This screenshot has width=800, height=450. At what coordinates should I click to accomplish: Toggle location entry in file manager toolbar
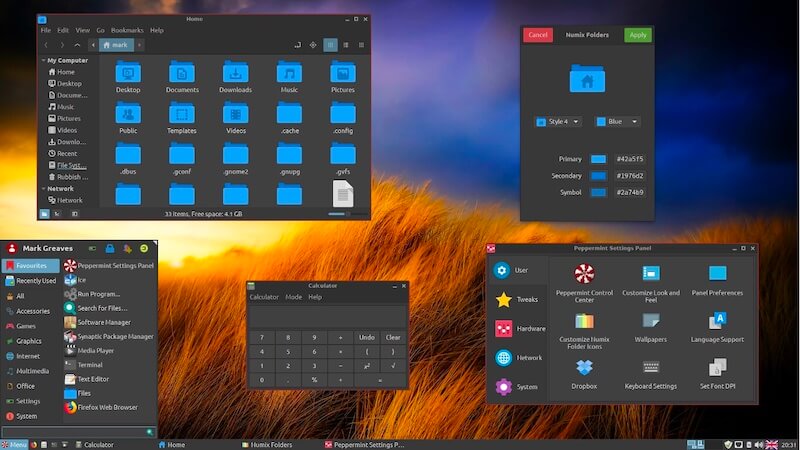tap(297, 45)
